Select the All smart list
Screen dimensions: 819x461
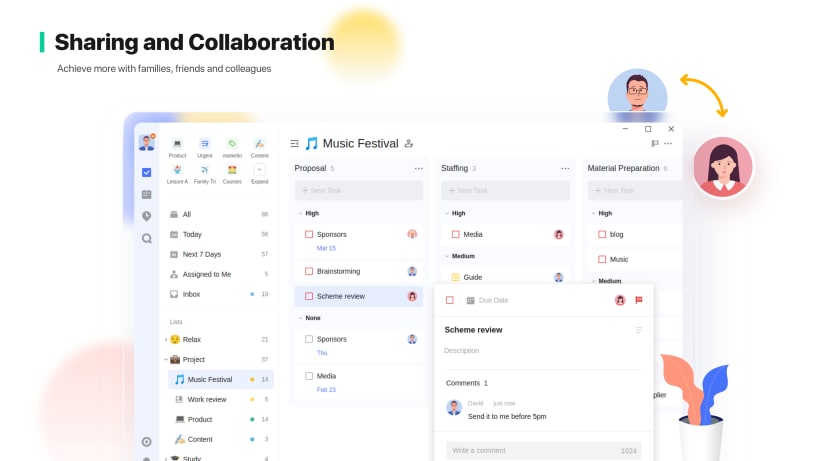click(x=219, y=215)
